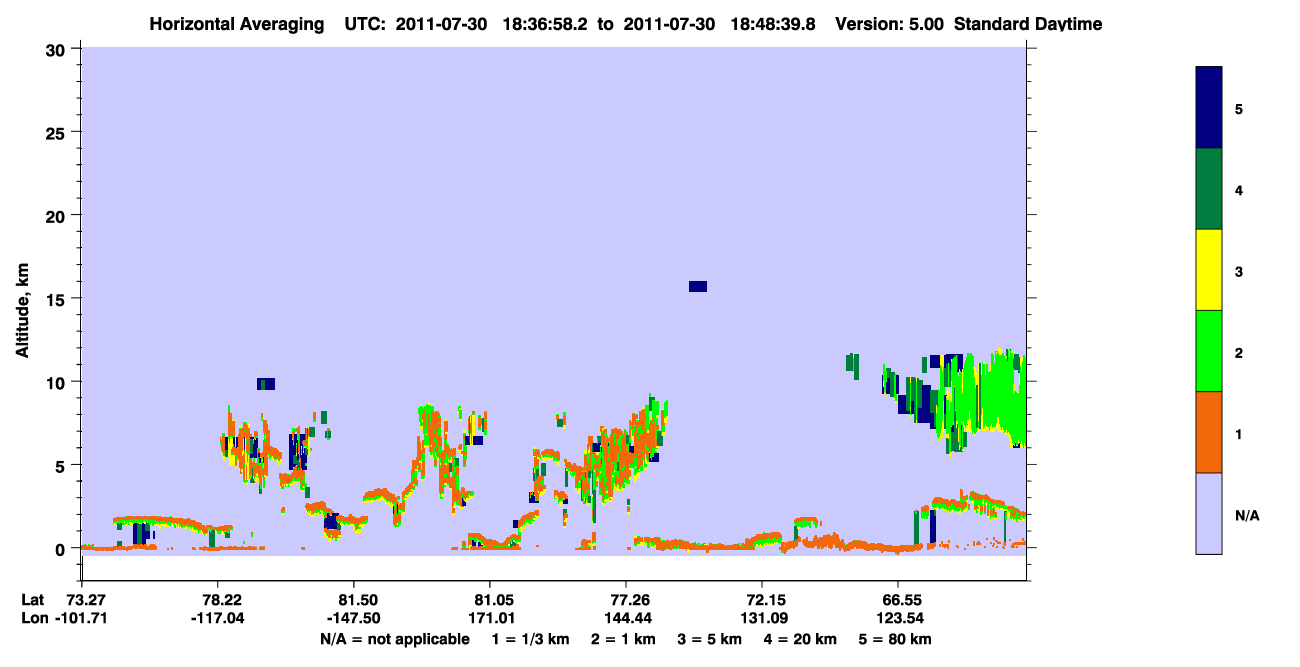Click latitude value 73.27
The width and height of the screenshot is (1300, 667).
tap(86, 600)
